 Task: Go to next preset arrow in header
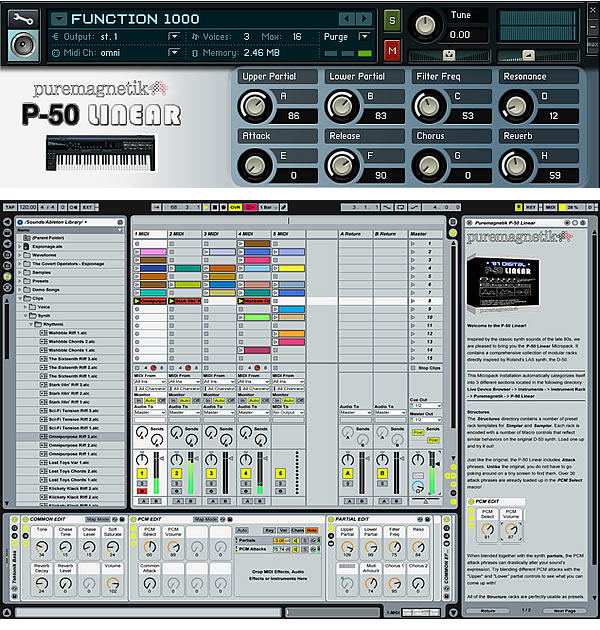364,18
